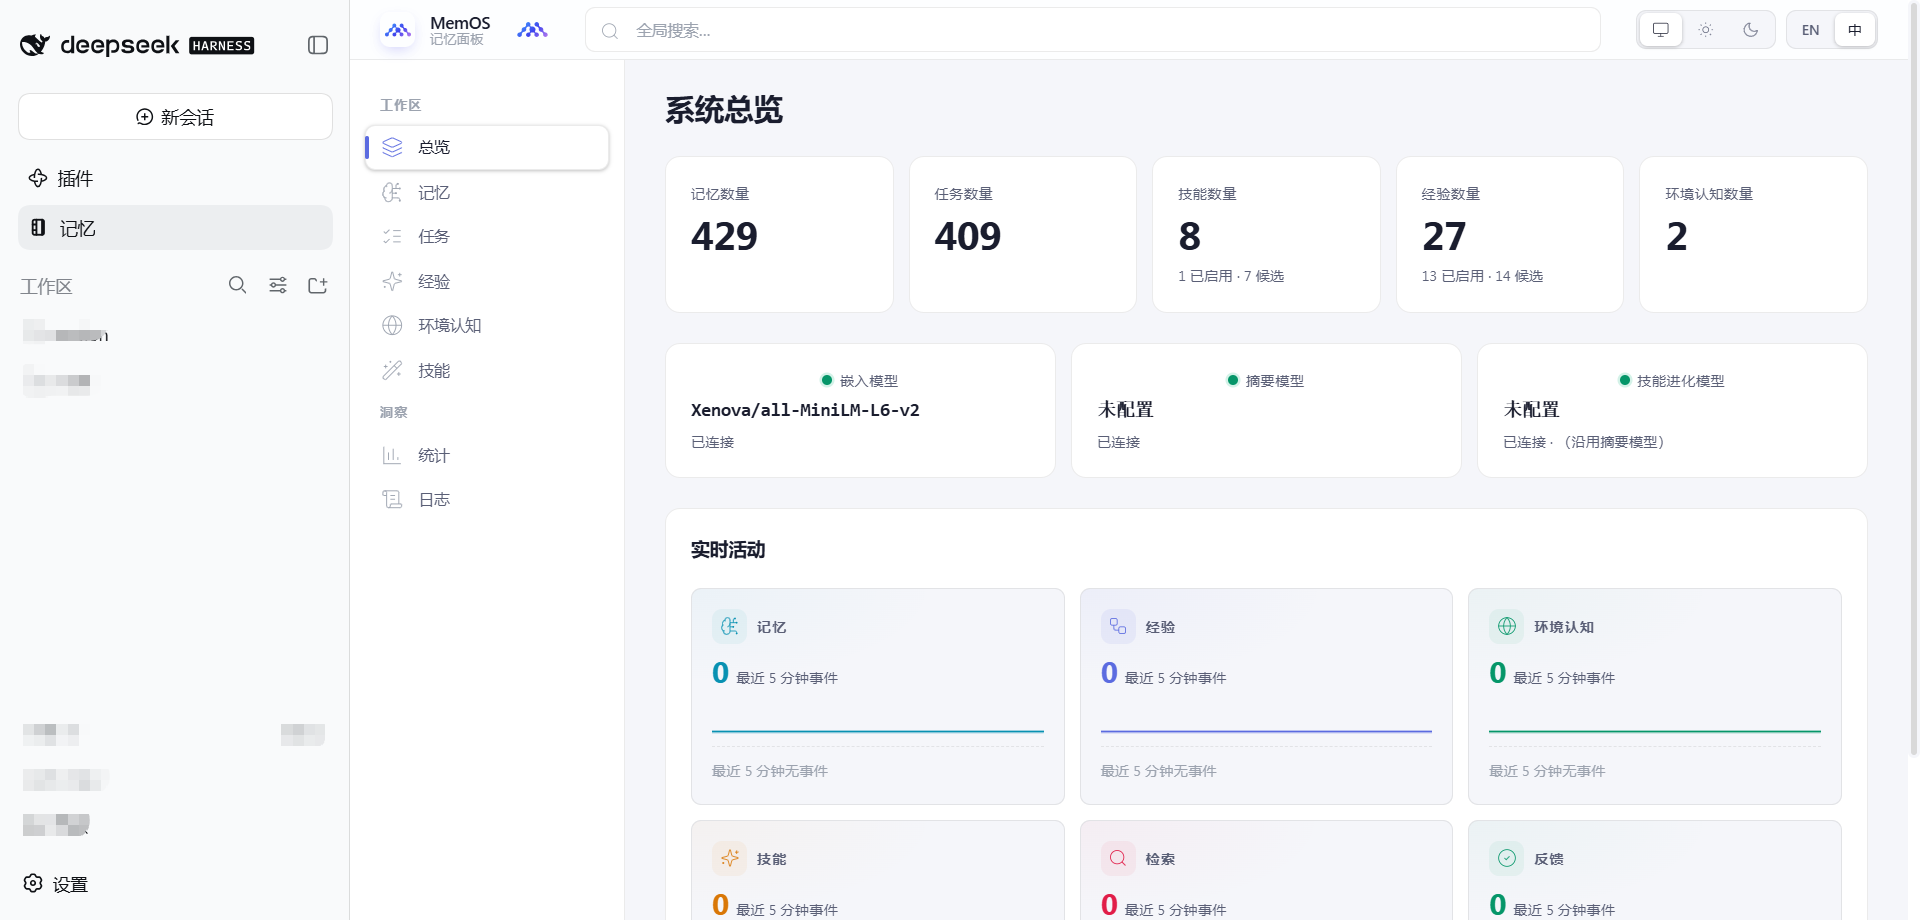Viewport: 1920px width, 920px height.
Task: Open 记忆 in the MemOS navigation
Action: pos(487,192)
